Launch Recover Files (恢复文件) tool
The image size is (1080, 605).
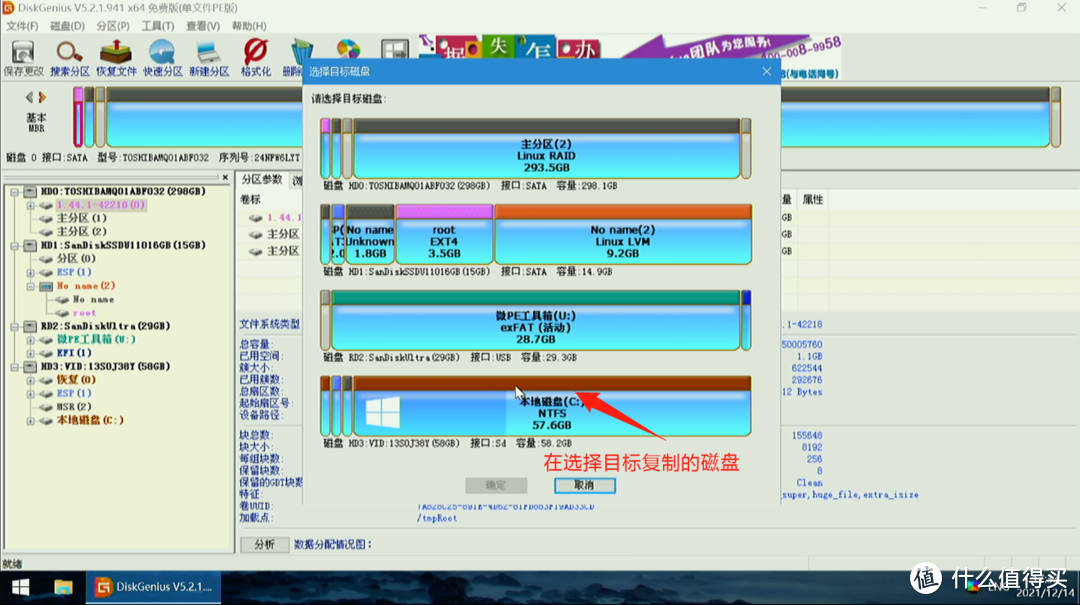coord(116,58)
